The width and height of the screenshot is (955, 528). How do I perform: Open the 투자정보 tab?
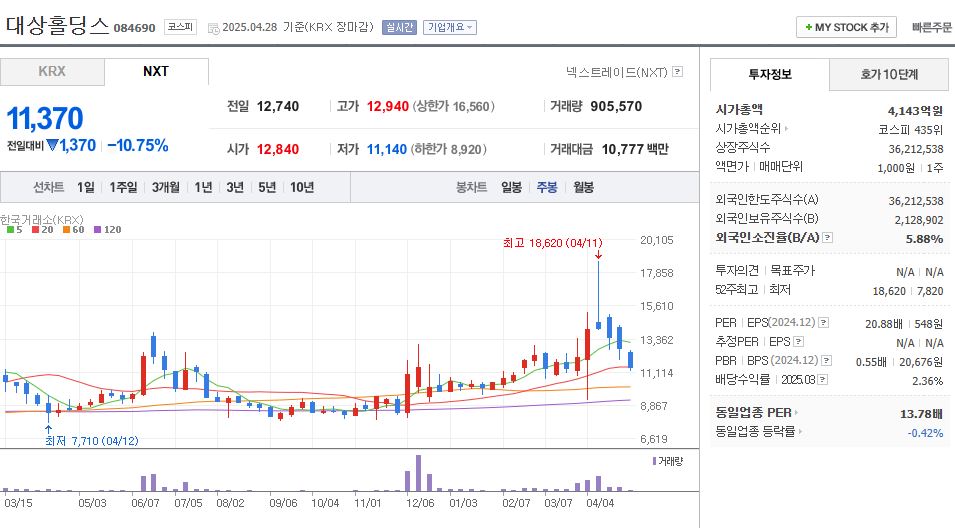tap(770, 74)
